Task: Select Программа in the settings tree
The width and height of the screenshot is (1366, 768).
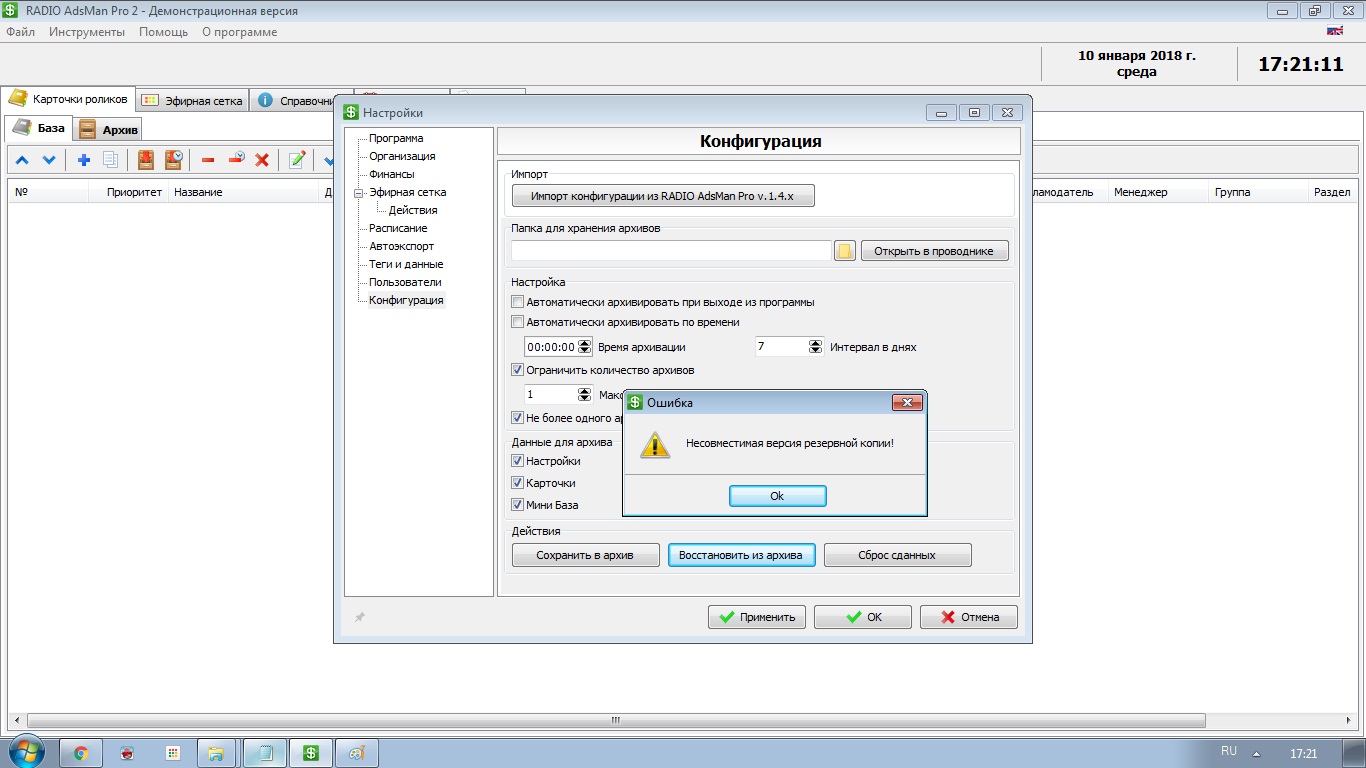Action: pos(396,138)
